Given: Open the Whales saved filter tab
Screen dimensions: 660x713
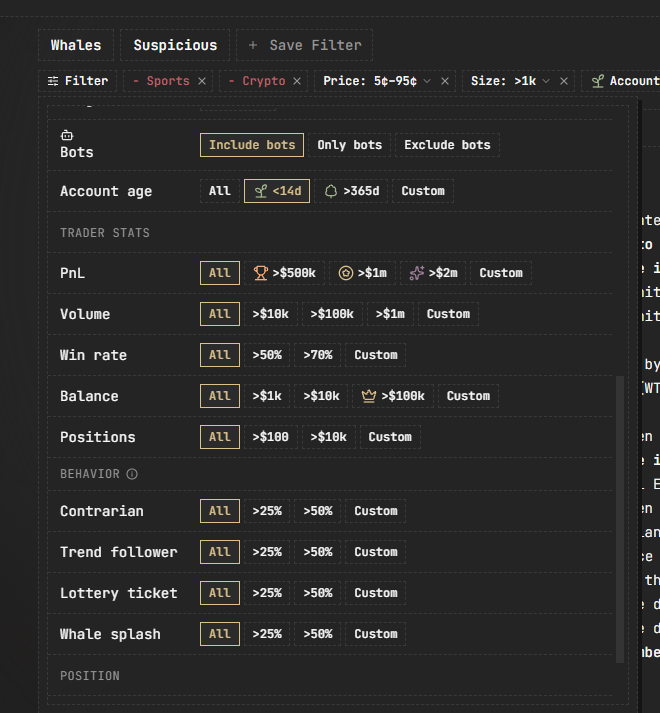Looking at the screenshot, I should [x=76, y=45].
